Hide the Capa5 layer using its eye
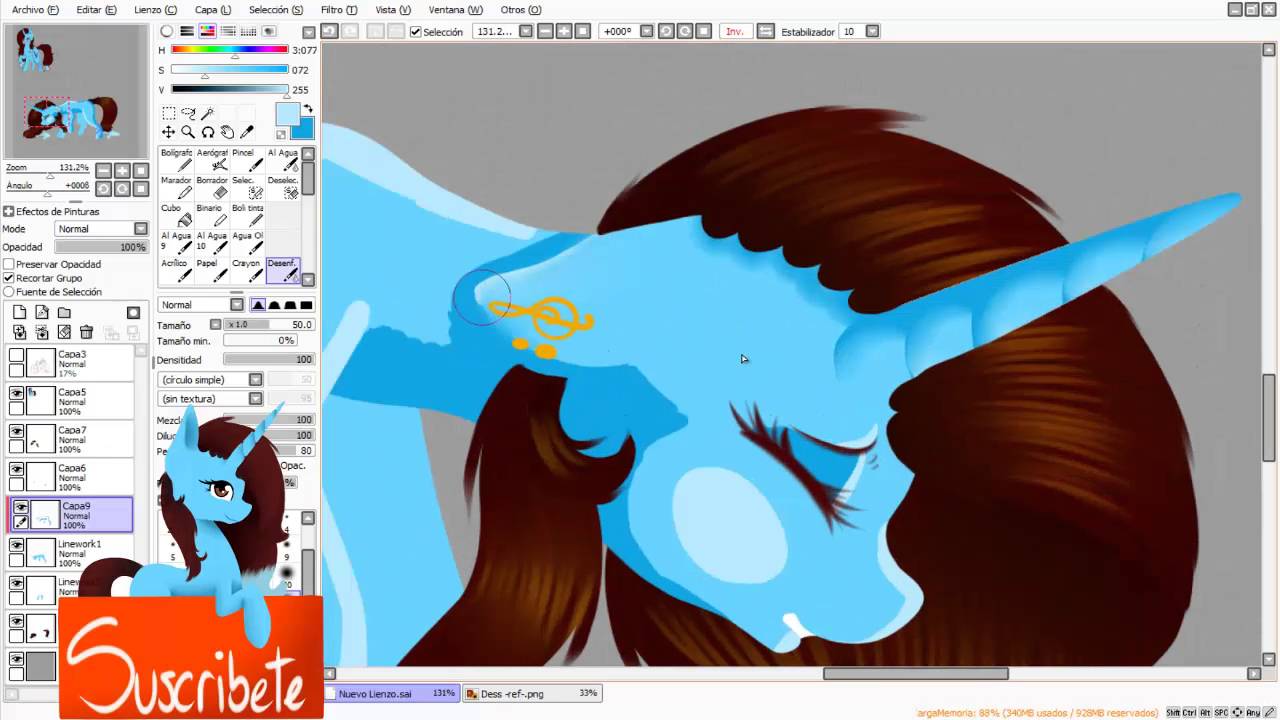 pos(16,394)
